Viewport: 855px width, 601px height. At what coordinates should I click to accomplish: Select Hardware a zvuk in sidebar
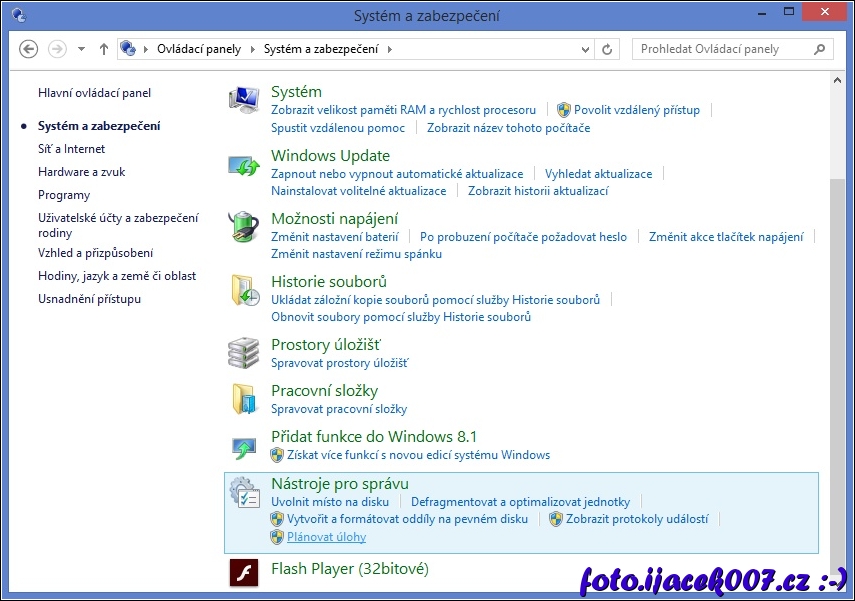tap(81, 172)
